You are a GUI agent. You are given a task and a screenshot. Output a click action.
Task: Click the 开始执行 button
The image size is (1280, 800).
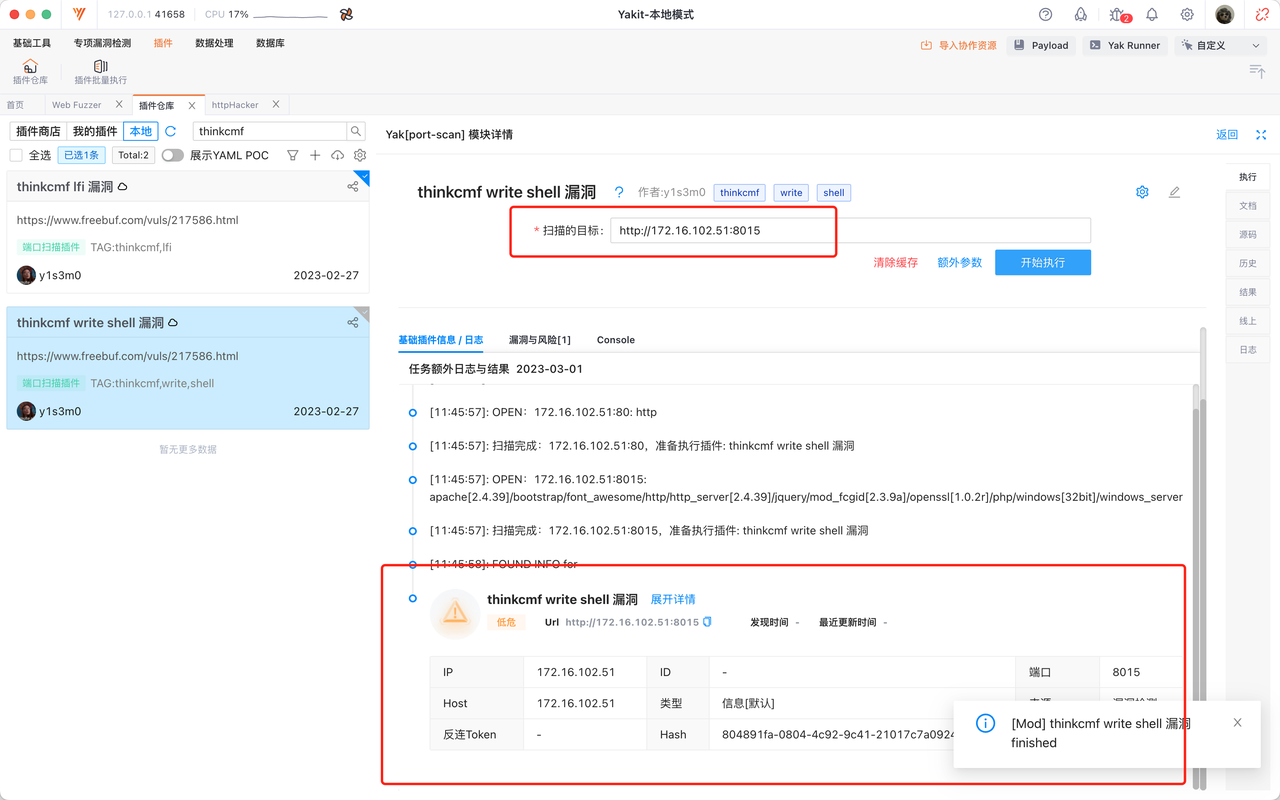[x=1043, y=262]
